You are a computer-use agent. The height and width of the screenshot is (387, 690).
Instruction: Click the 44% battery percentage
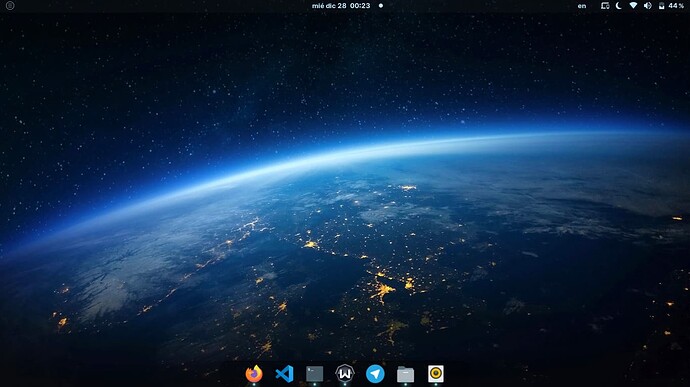point(676,6)
